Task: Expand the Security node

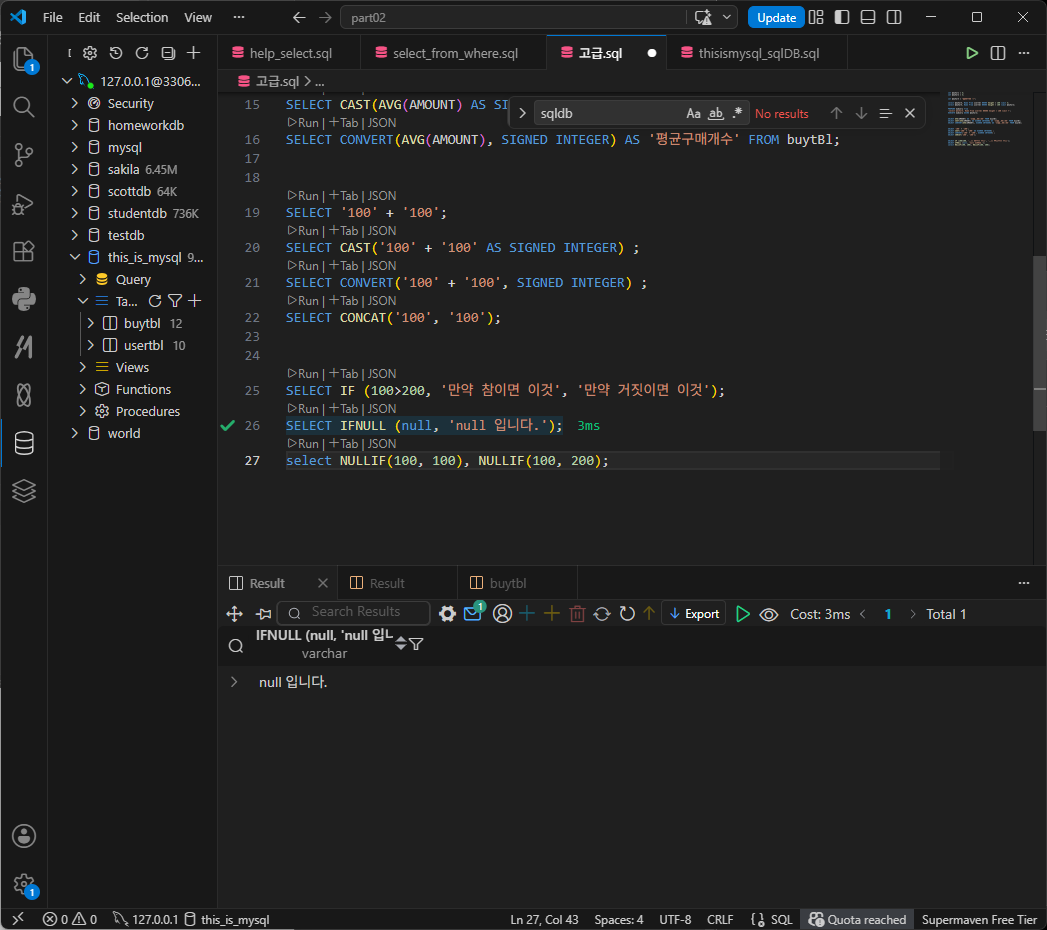Action: (75, 103)
